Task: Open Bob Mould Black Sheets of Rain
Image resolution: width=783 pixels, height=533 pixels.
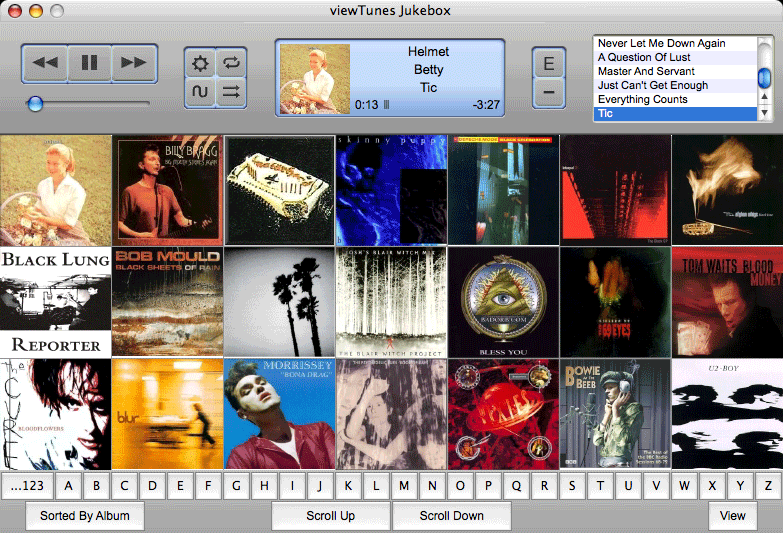Action: (168, 302)
